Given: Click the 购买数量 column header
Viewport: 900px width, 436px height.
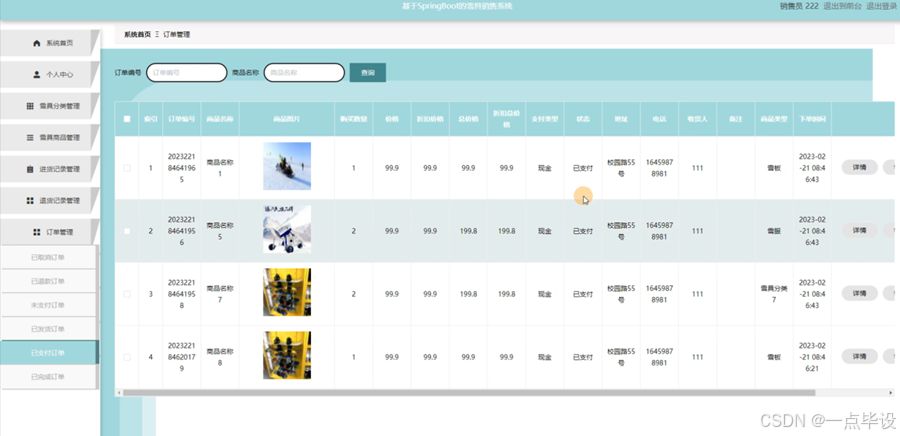Looking at the screenshot, I should (x=354, y=119).
